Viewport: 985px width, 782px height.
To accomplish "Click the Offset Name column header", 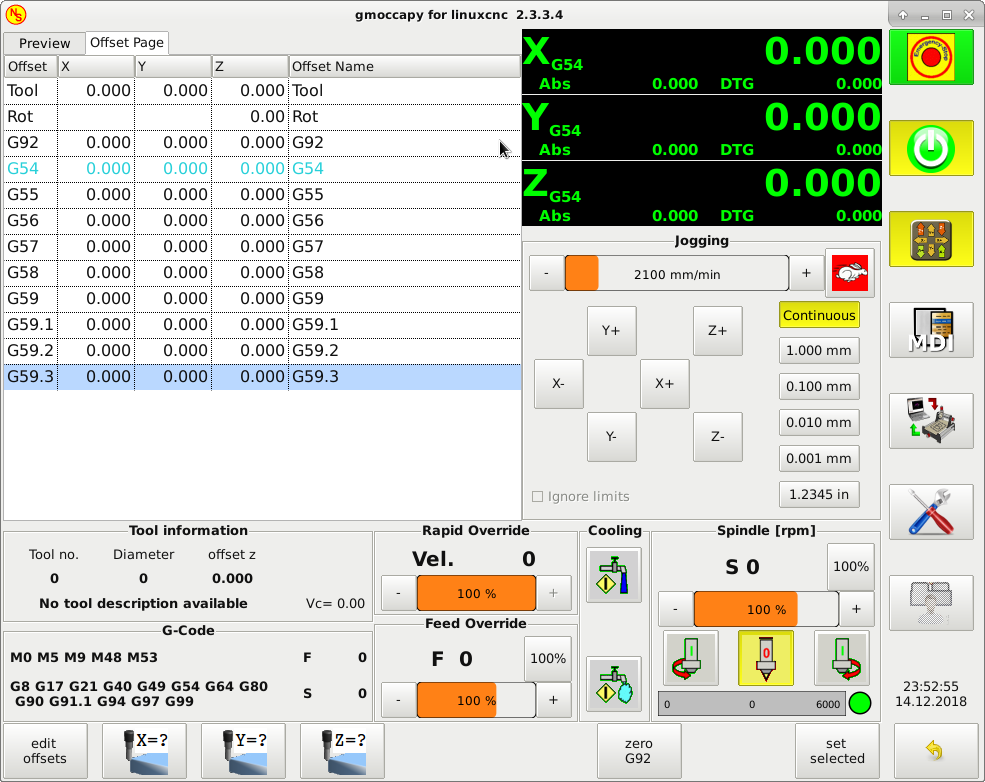I will (x=405, y=67).
